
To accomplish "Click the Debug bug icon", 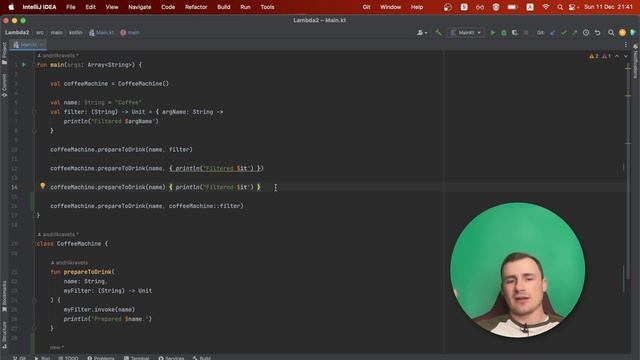I will (x=504, y=33).
